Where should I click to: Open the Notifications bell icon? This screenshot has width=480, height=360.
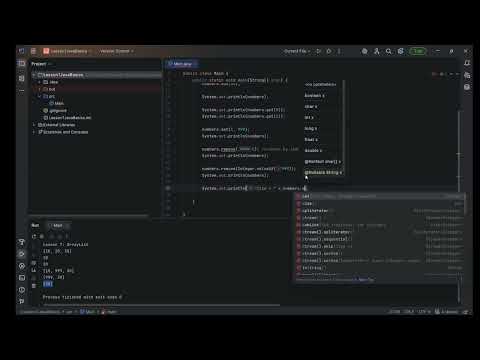[467, 63]
